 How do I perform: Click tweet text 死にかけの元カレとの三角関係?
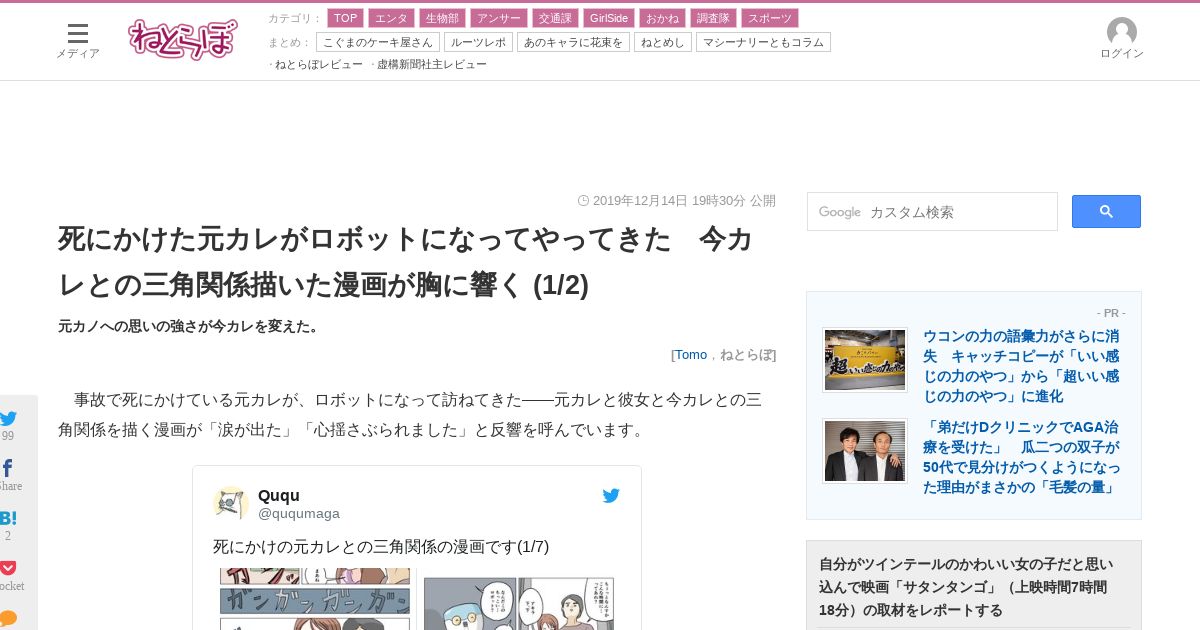tap(381, 547)
